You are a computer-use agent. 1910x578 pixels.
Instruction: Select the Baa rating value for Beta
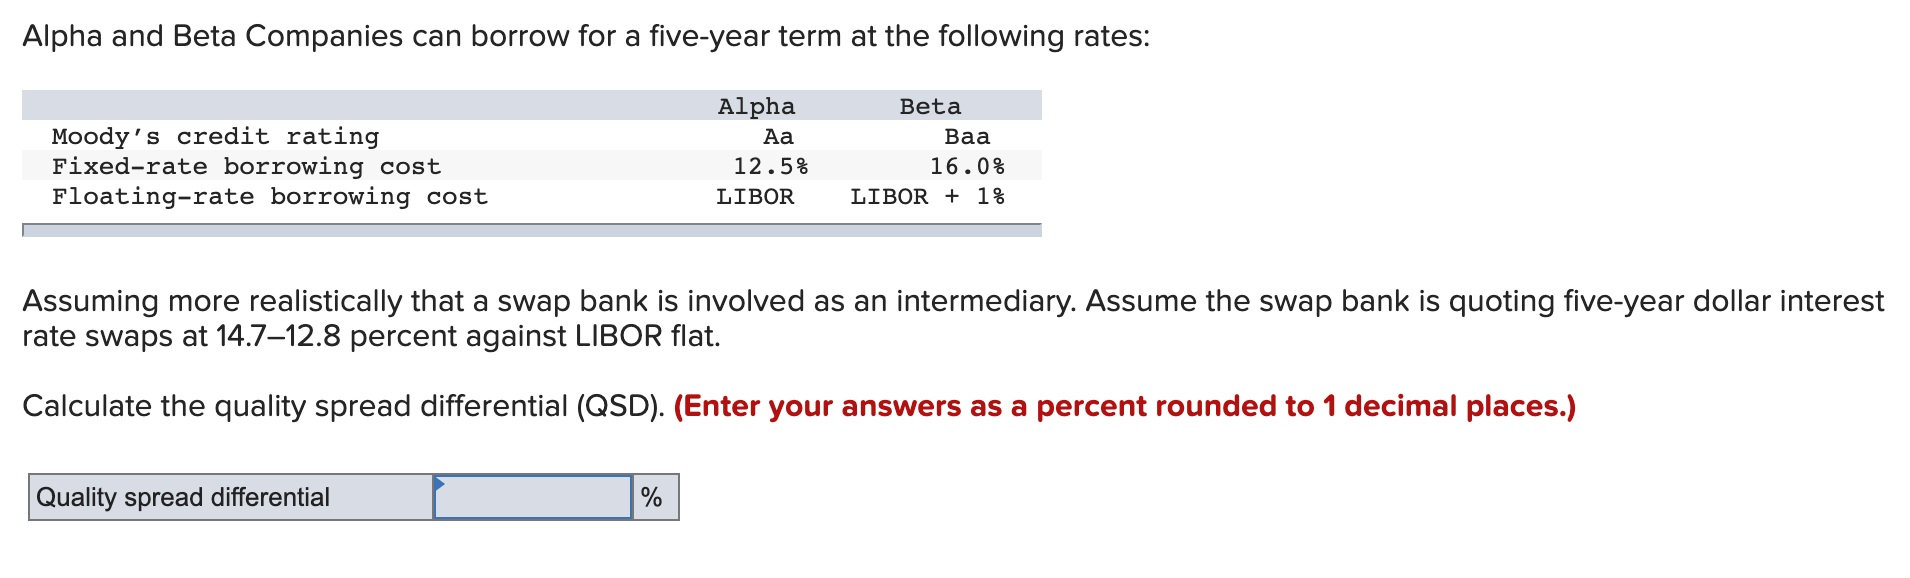coord(966,135)
